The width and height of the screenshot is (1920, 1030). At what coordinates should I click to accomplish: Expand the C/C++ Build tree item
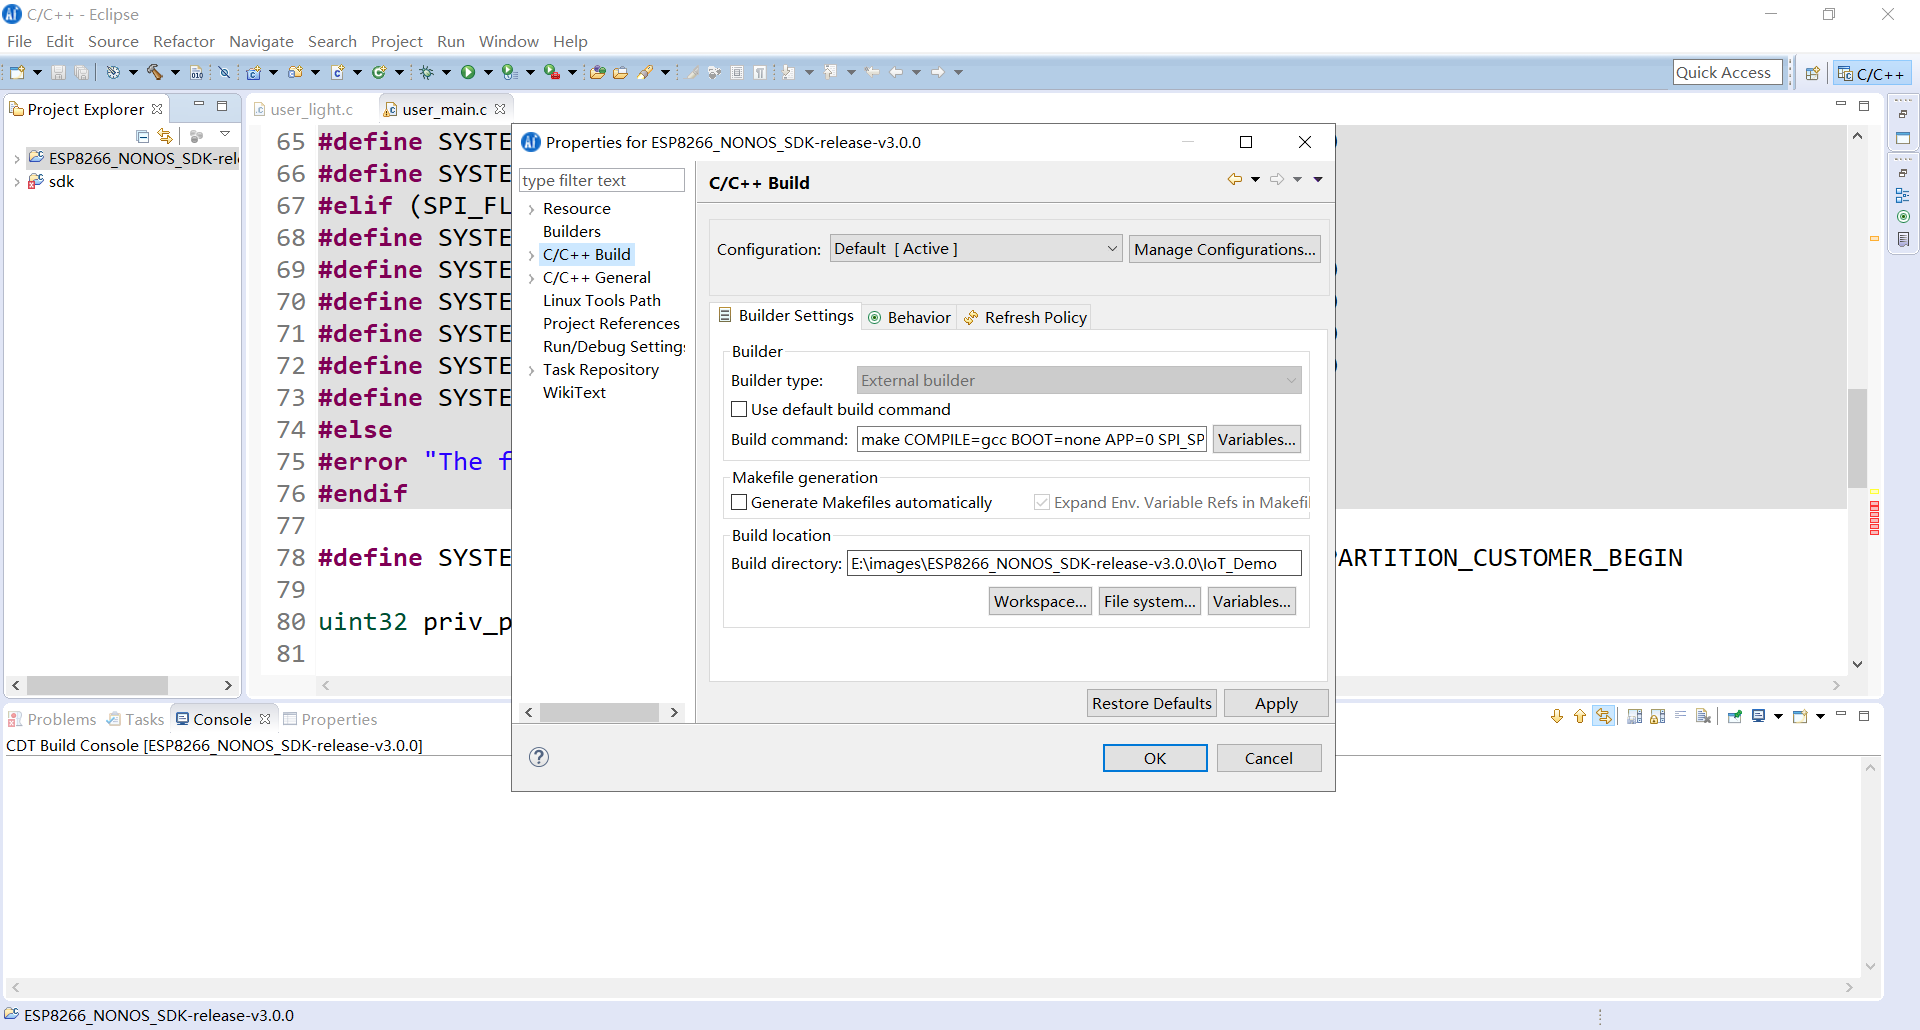click(531, 255)
